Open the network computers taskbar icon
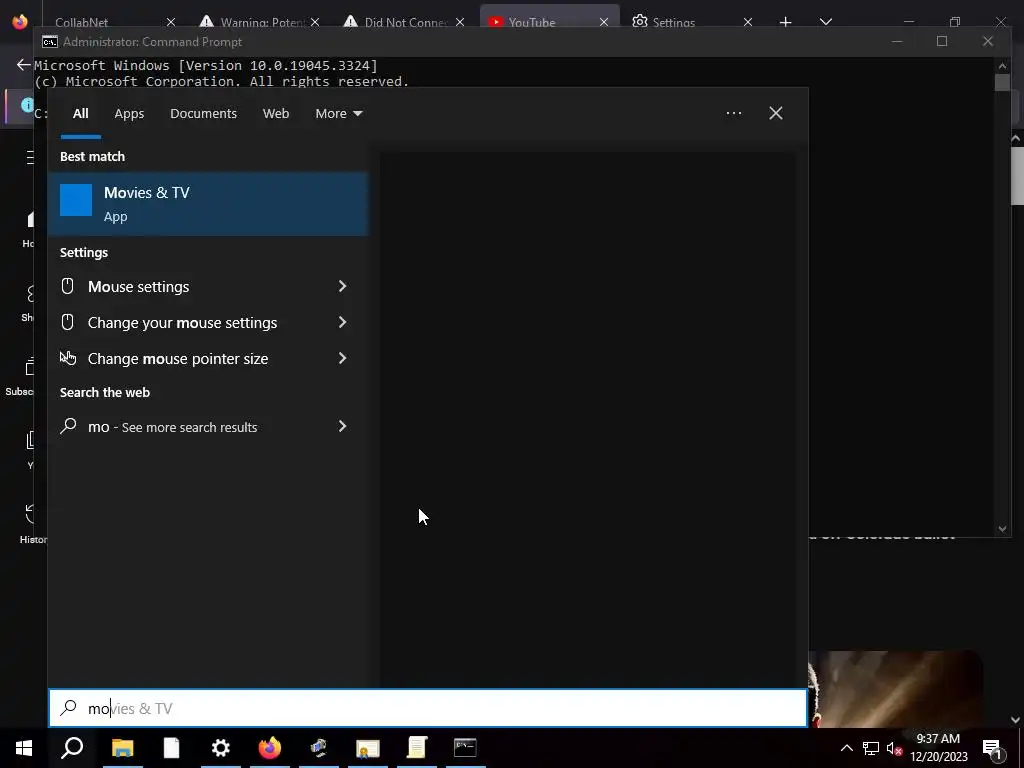Screen dimensions: 1024x768 click(319, 748)
